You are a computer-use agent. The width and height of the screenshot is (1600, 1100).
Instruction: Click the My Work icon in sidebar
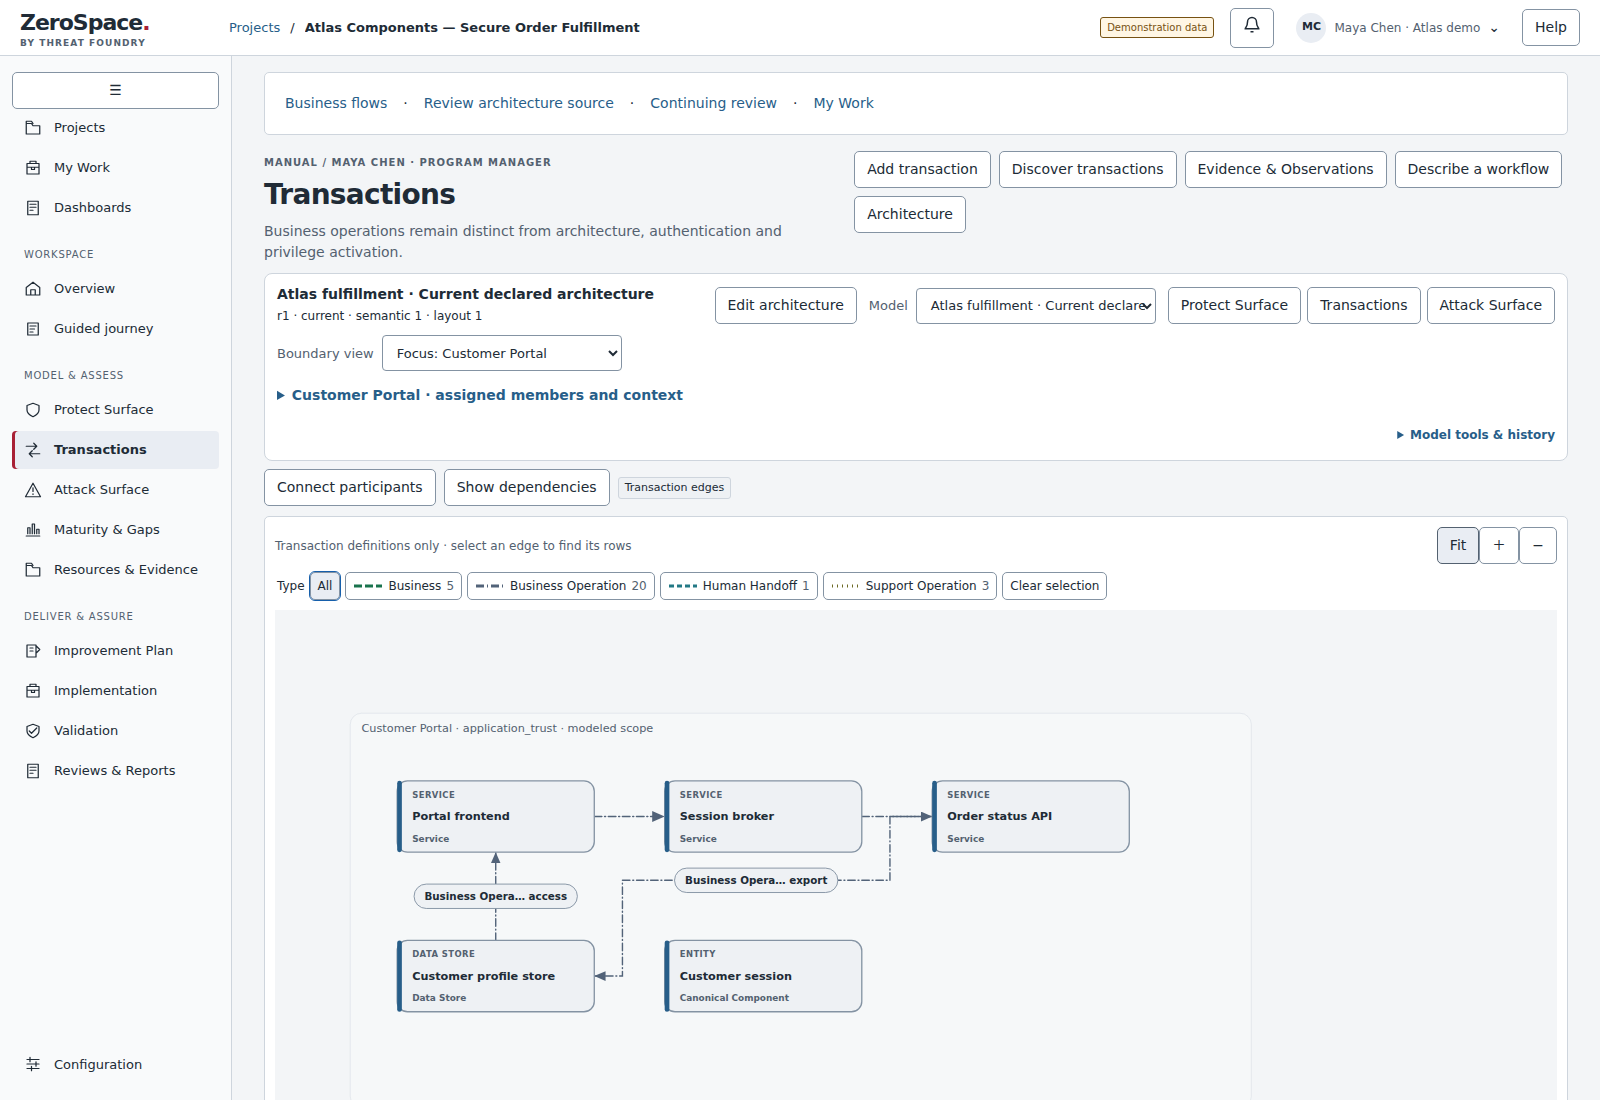(x=33, y=168)
